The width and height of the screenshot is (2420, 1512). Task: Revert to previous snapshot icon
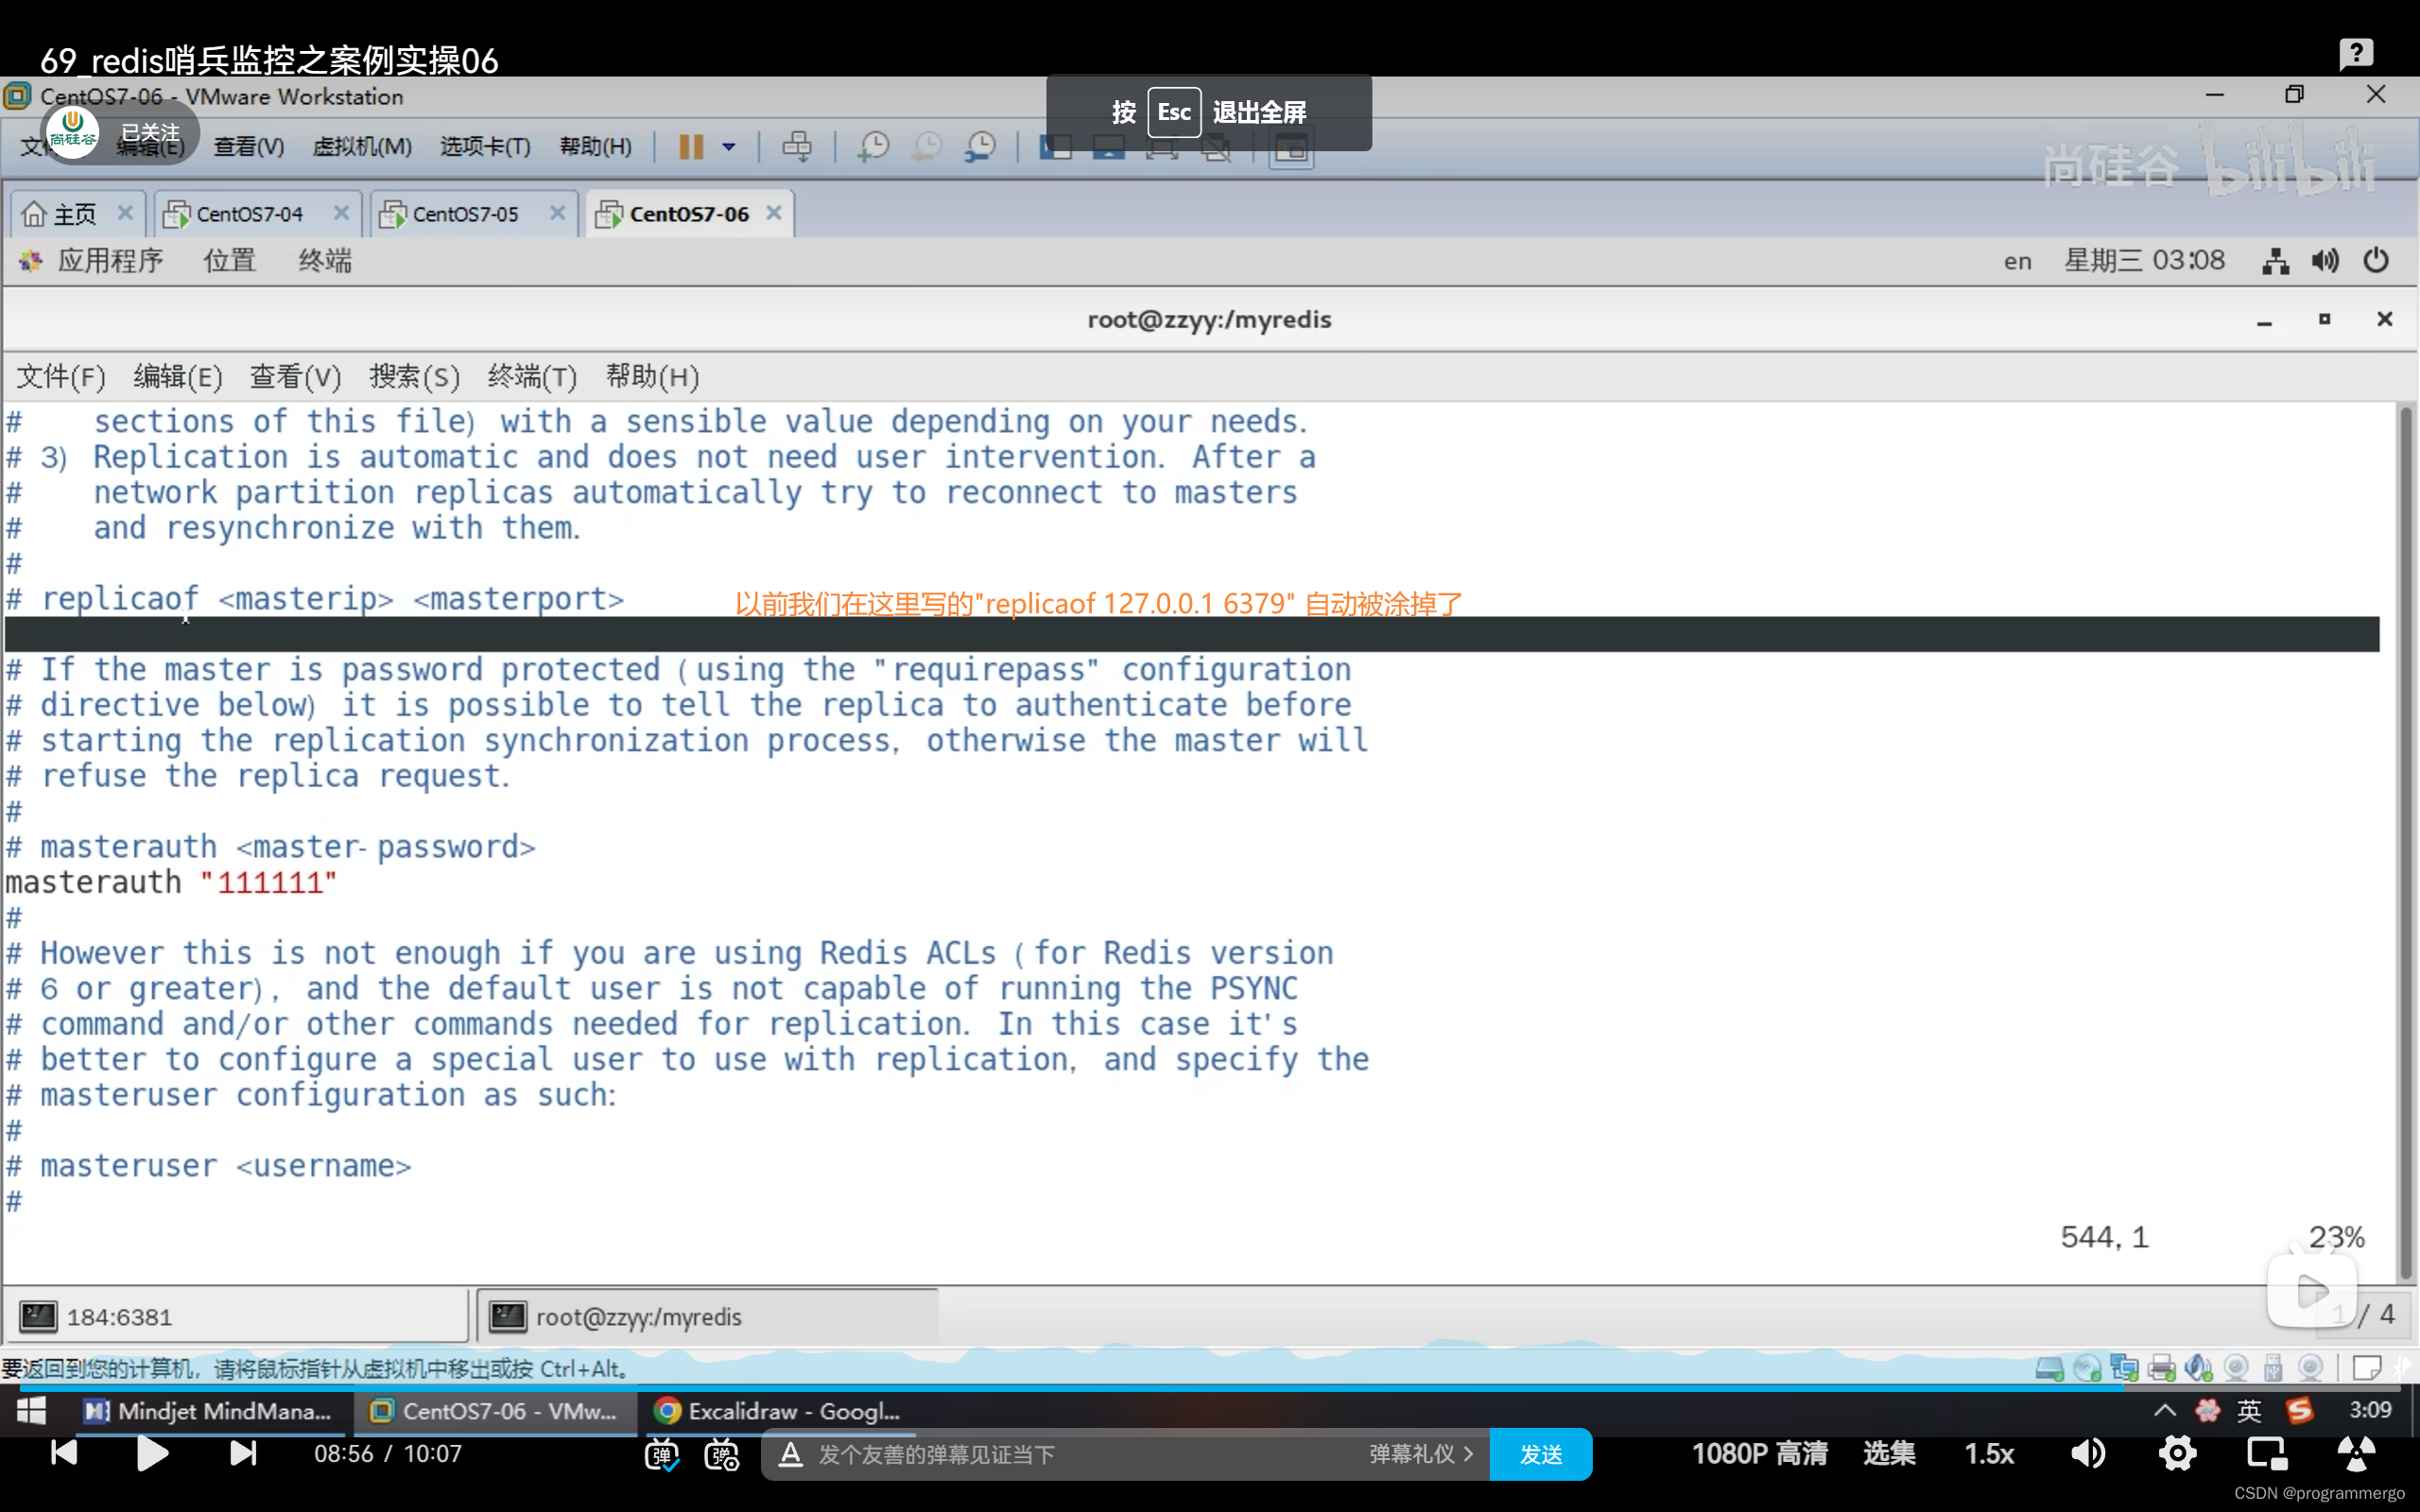coord(927,147)
